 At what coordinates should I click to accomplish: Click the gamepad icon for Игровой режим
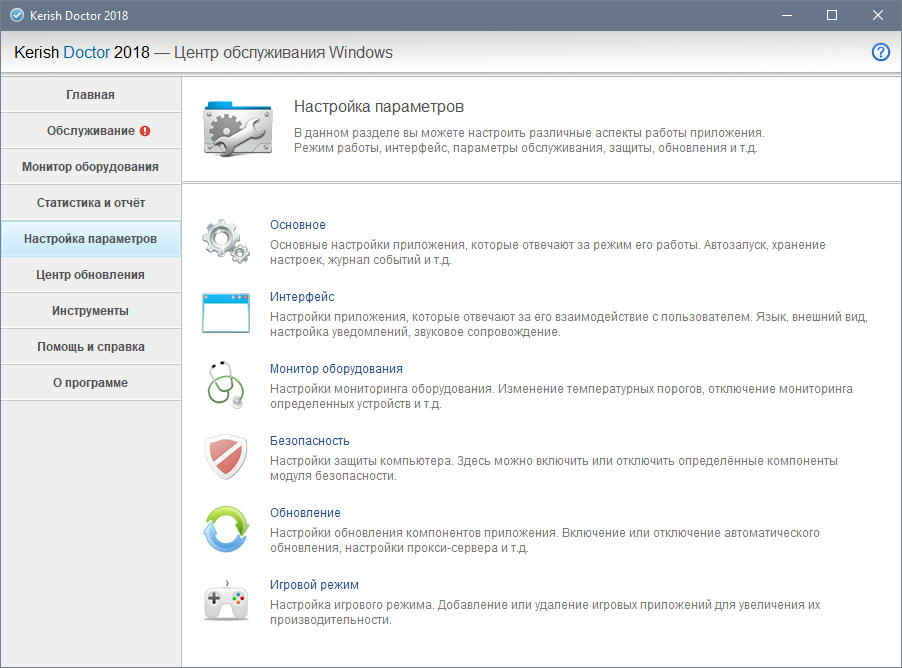coord(226,601)
